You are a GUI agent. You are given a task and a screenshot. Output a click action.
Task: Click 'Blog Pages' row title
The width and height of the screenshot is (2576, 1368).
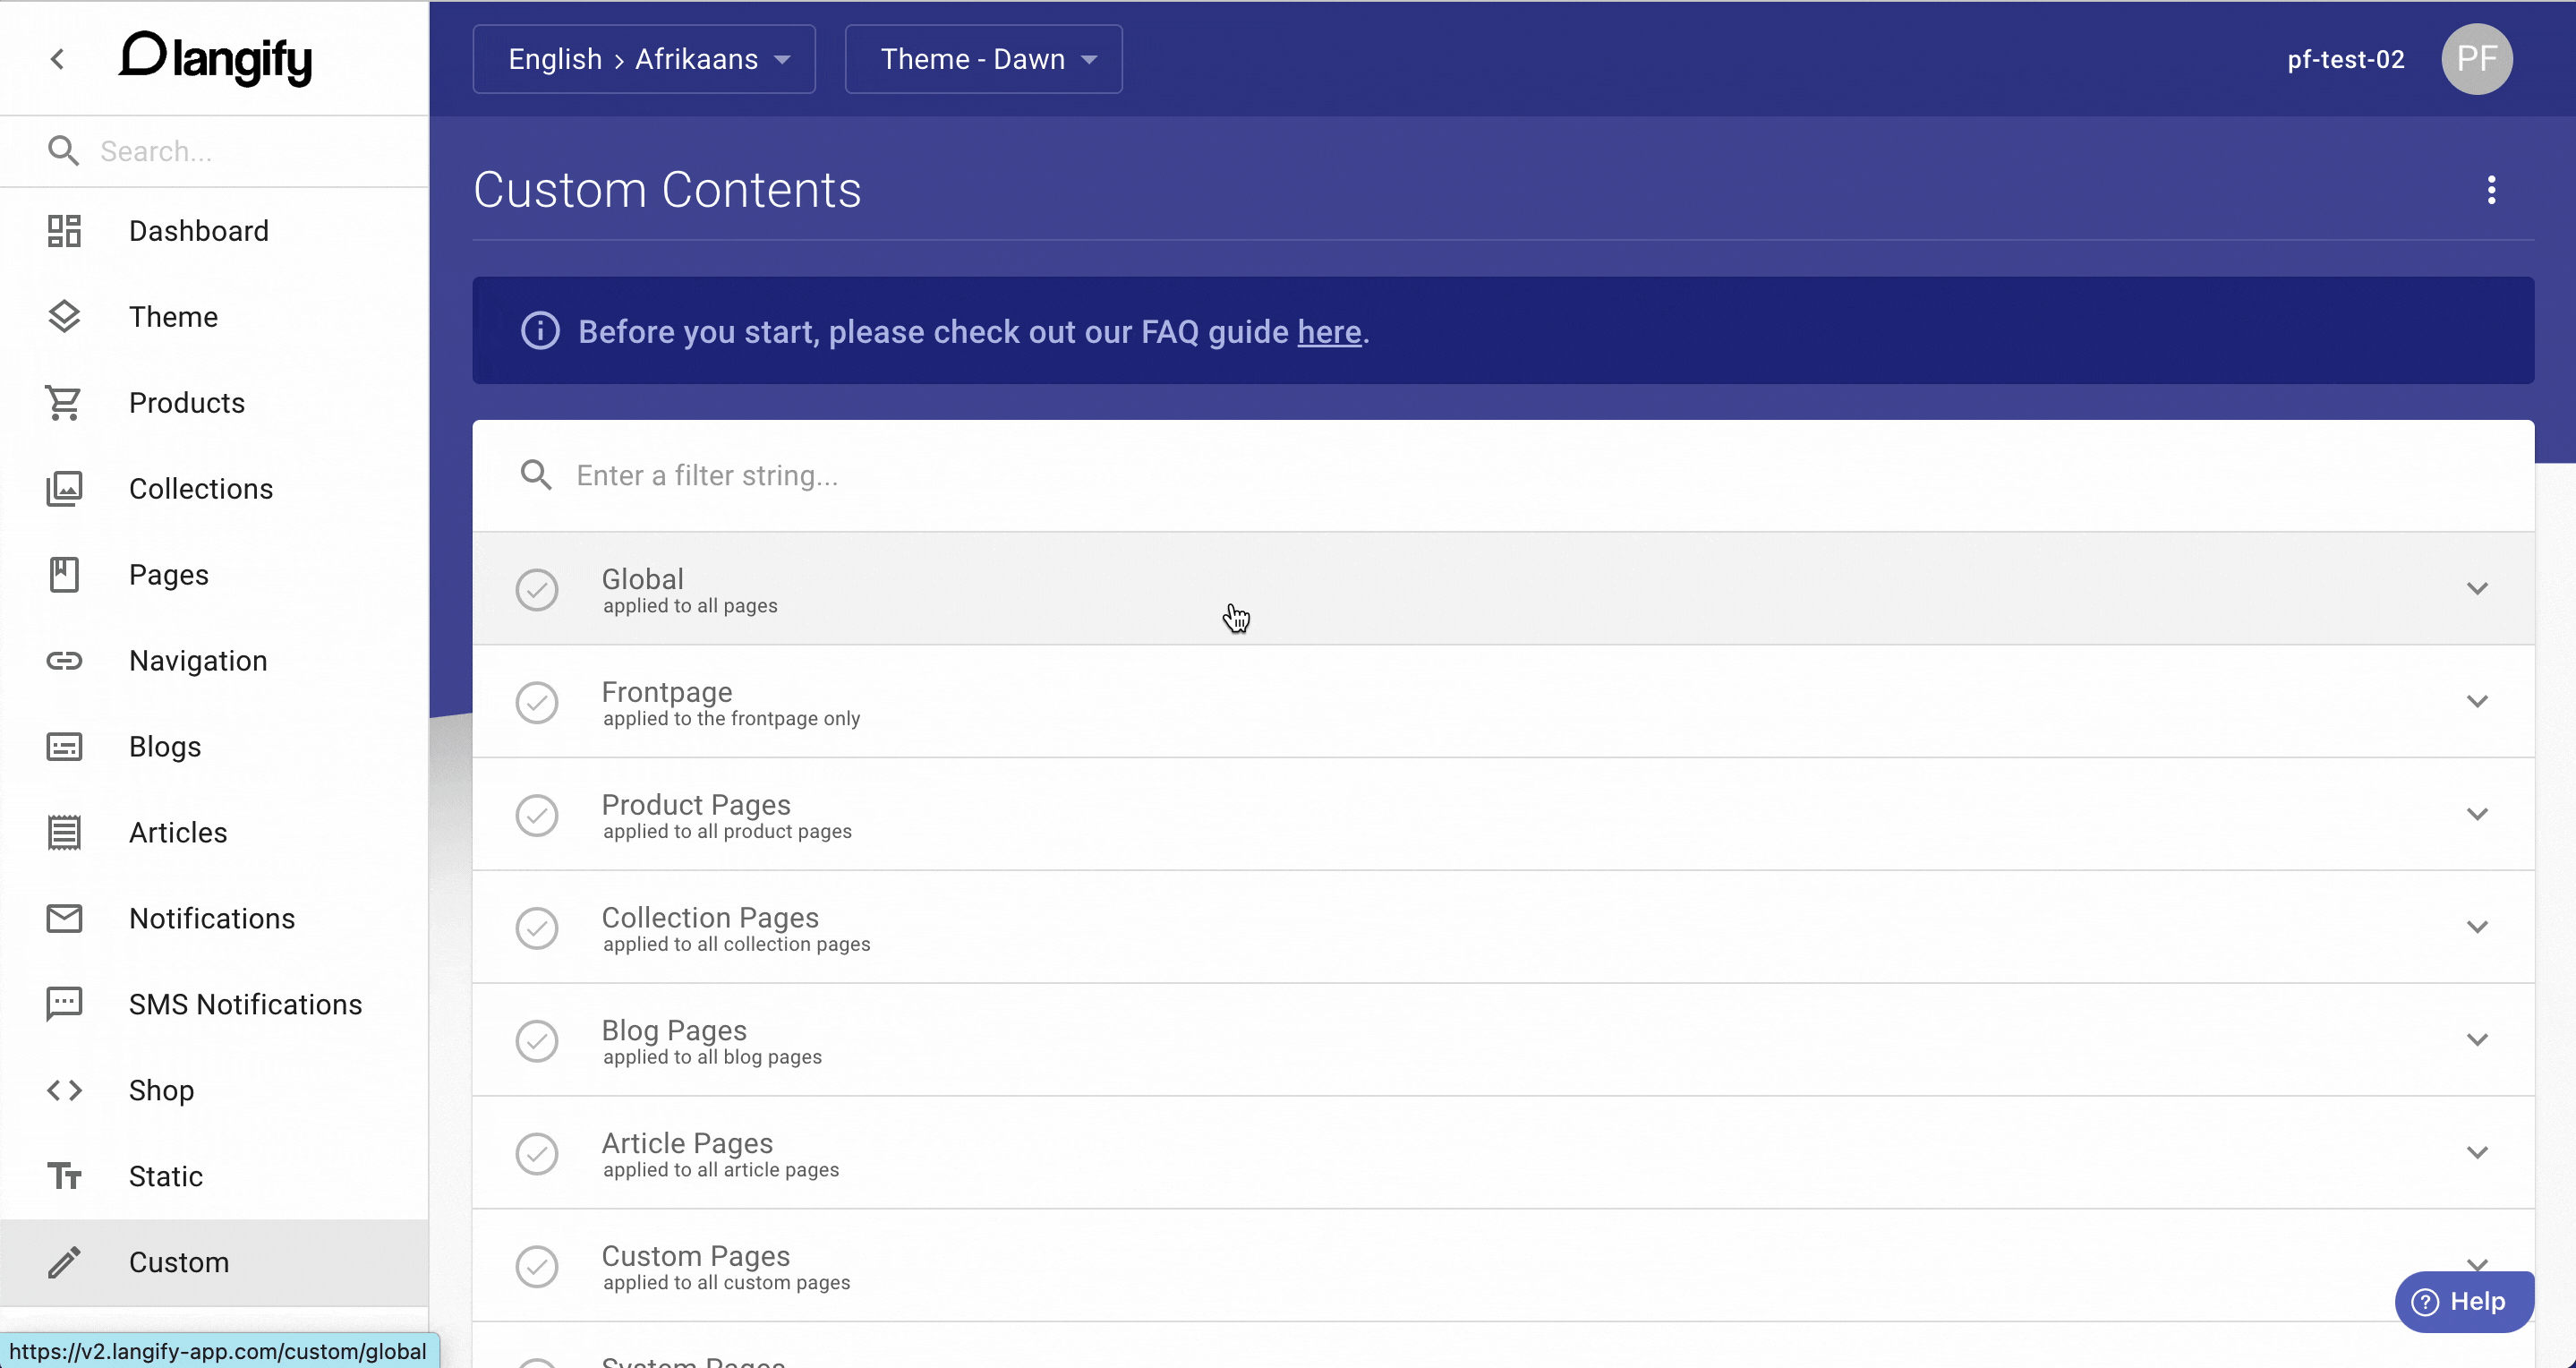coord(674,1030)
